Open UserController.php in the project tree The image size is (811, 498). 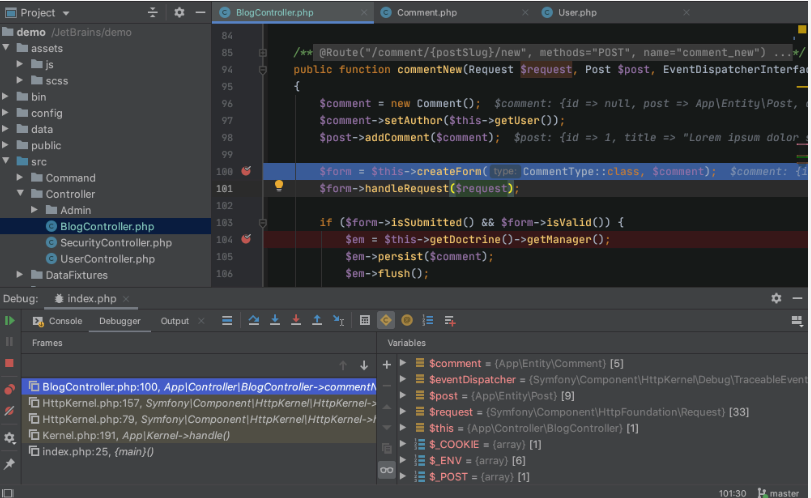point(107,259)
